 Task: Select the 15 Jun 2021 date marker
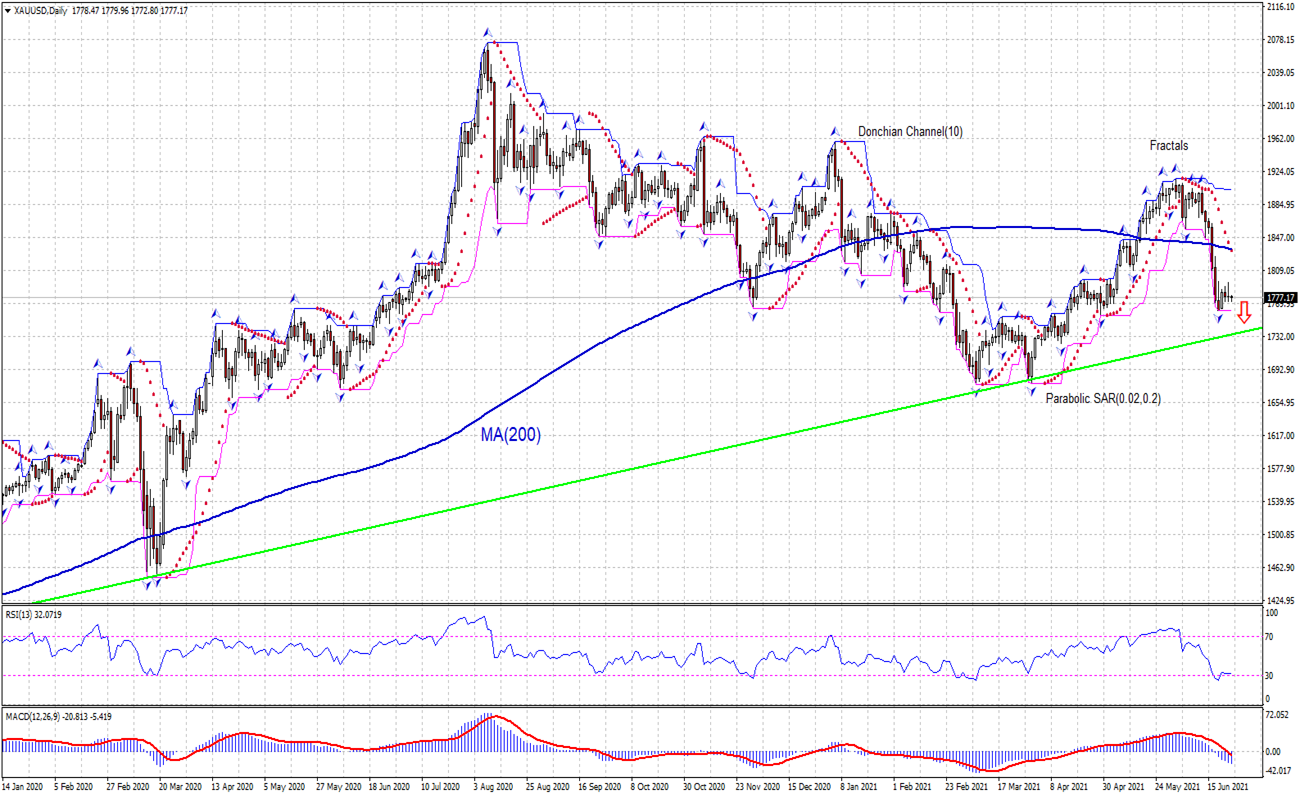pos(1228,788)
